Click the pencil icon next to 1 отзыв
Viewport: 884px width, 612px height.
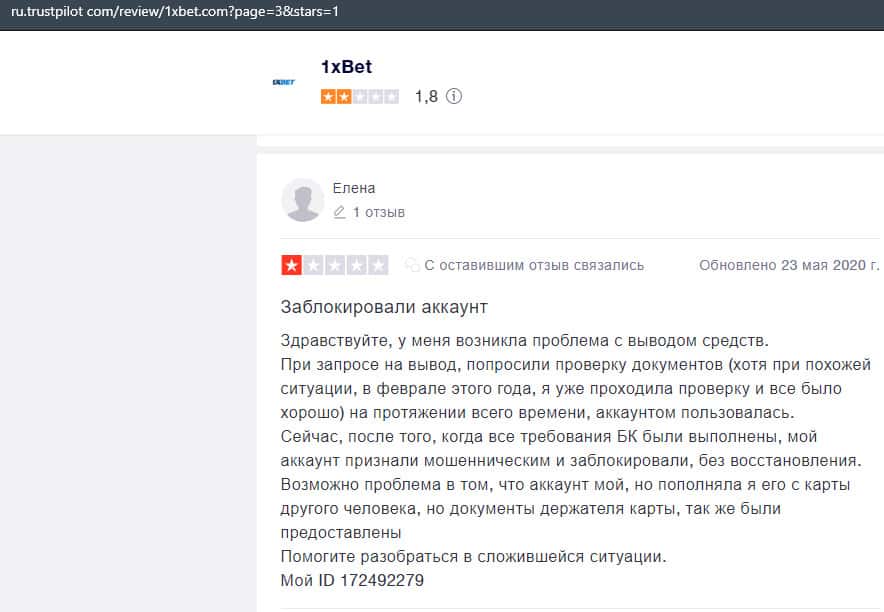(x=340, y=212)
